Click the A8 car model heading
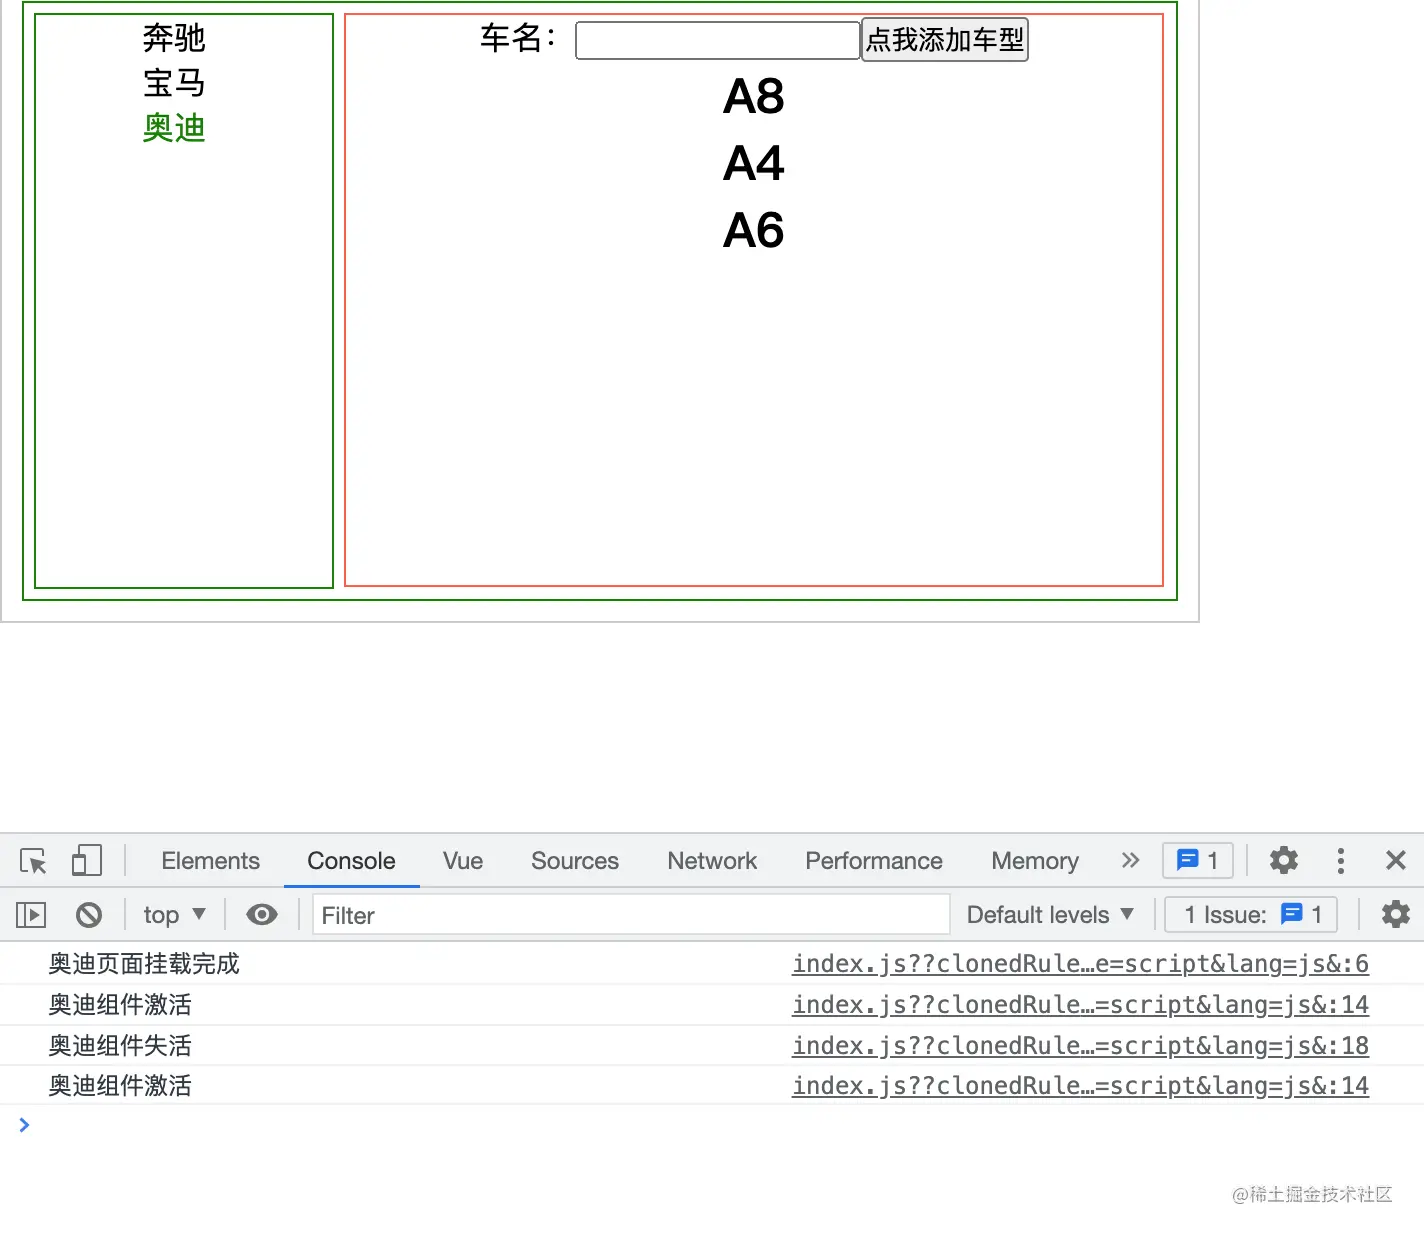1424x1236 pixels. 754,97
